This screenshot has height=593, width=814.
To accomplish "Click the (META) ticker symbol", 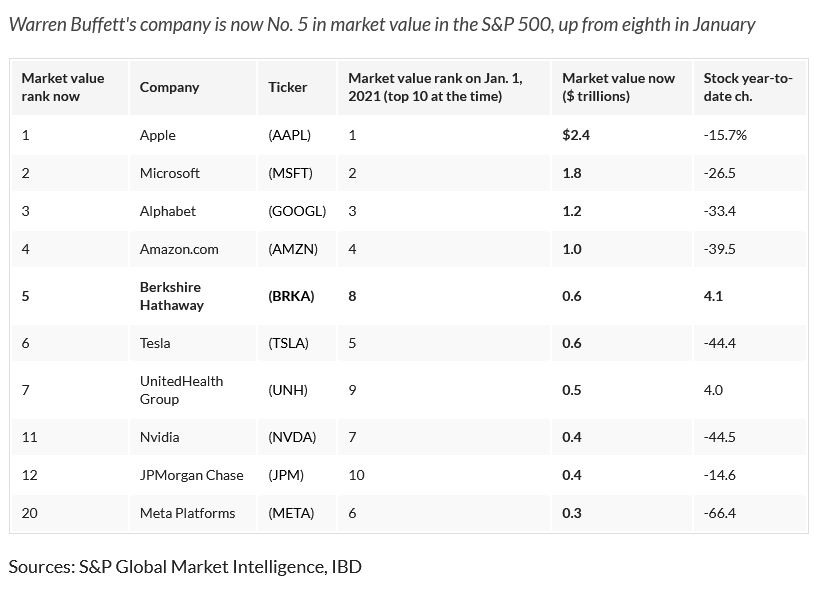I will click(x=291, y=513).
